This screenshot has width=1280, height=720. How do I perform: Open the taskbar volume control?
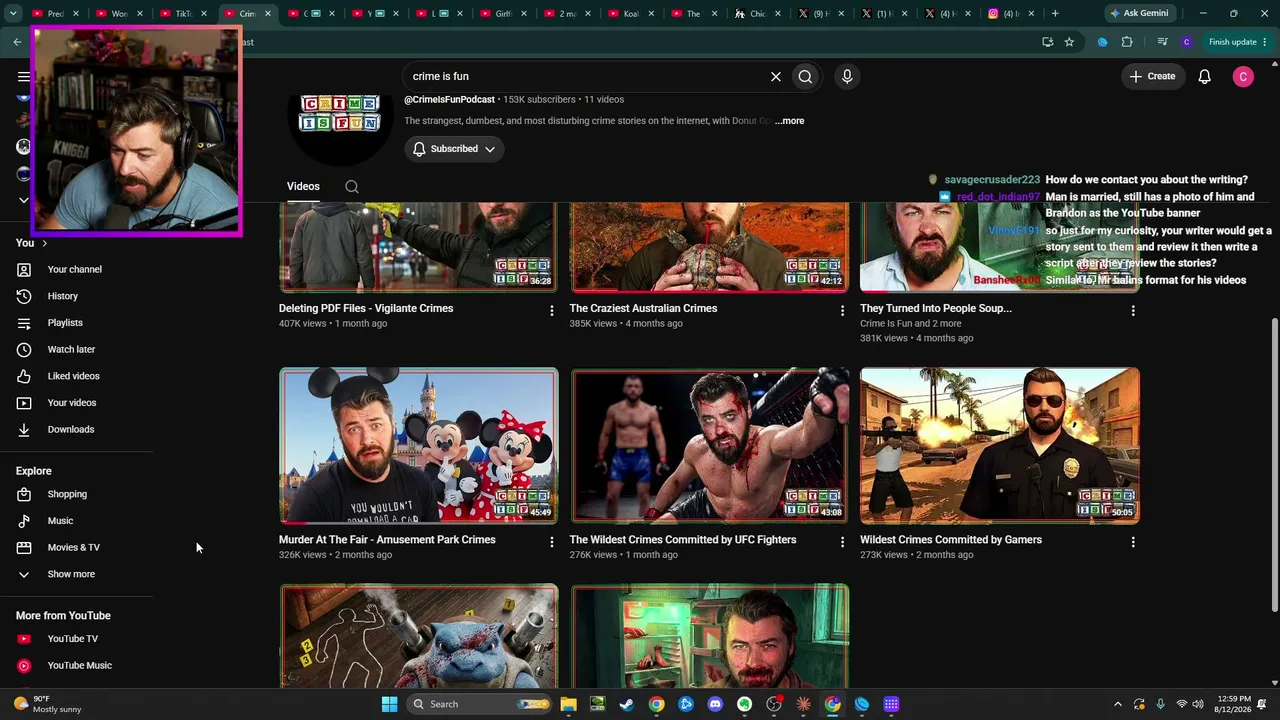(1198, 704)
